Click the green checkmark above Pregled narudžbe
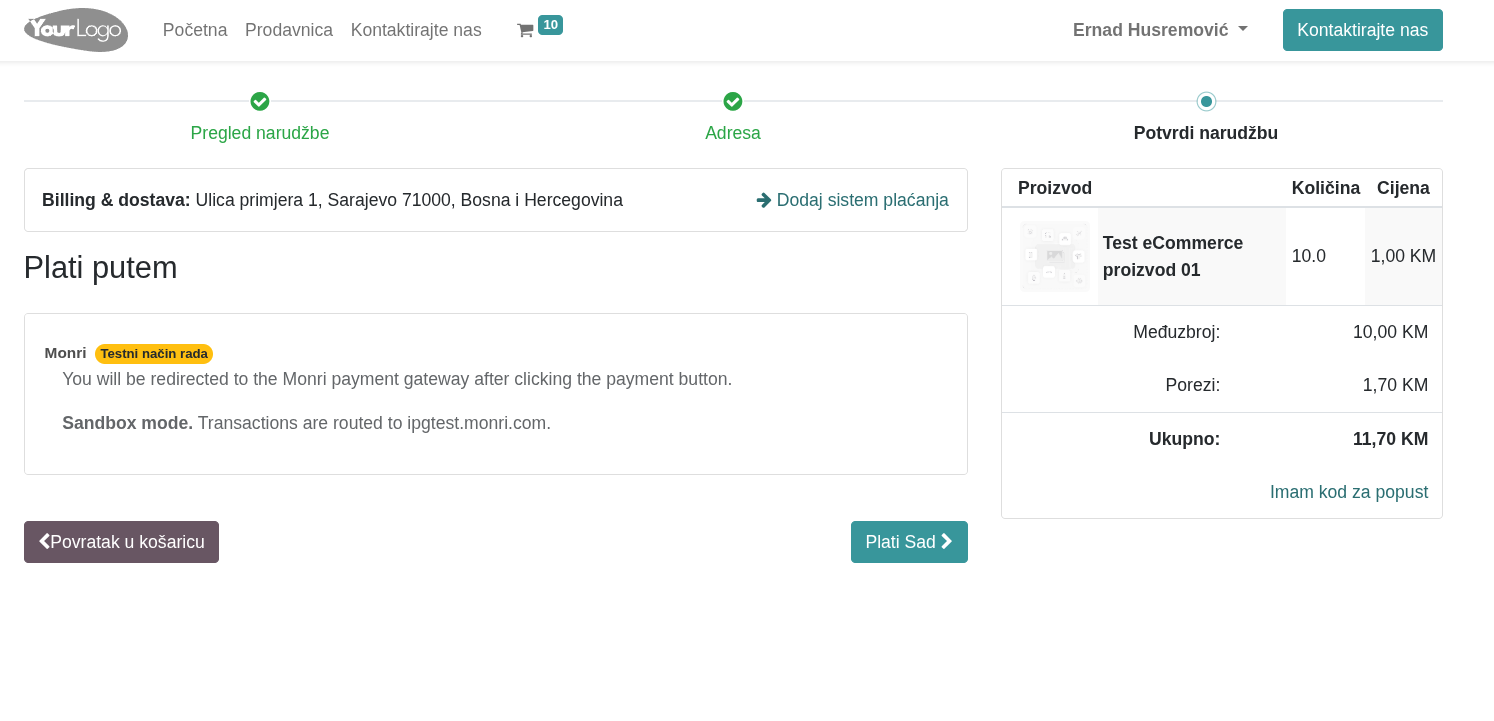 (260, 102)
